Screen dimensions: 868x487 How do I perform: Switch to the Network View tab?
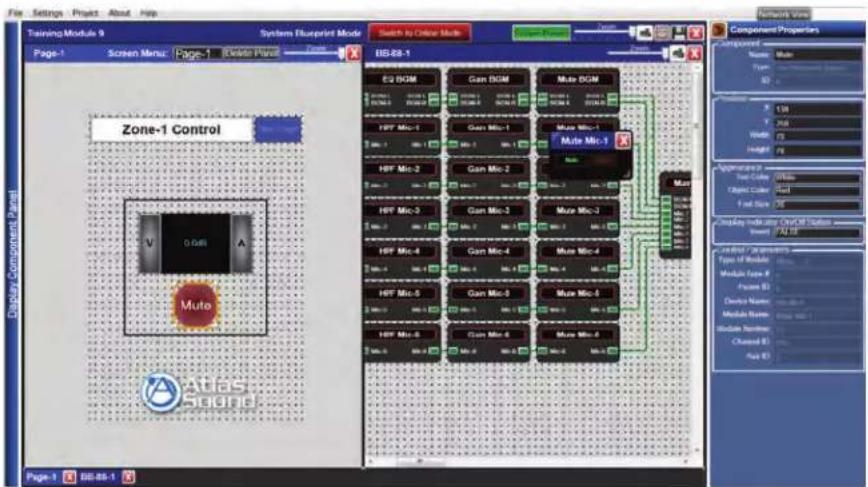point(784,14)
